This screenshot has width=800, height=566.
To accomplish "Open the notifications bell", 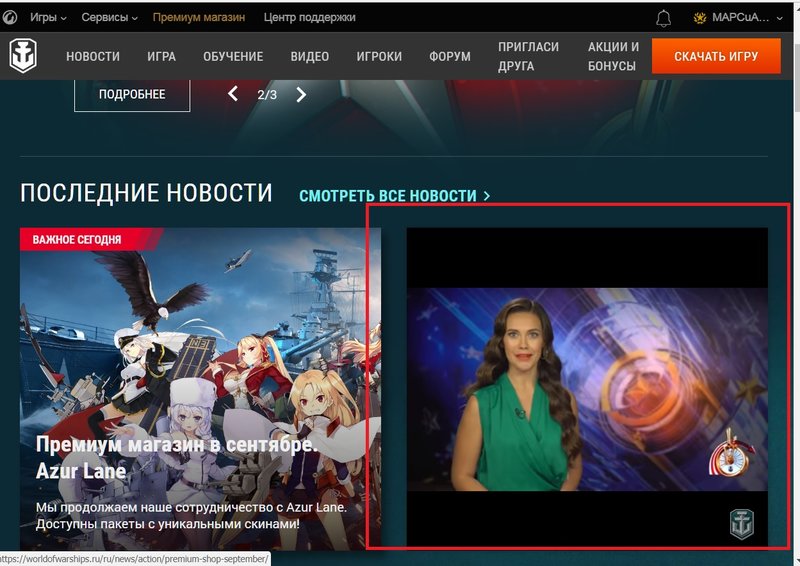I will [663, 18].
